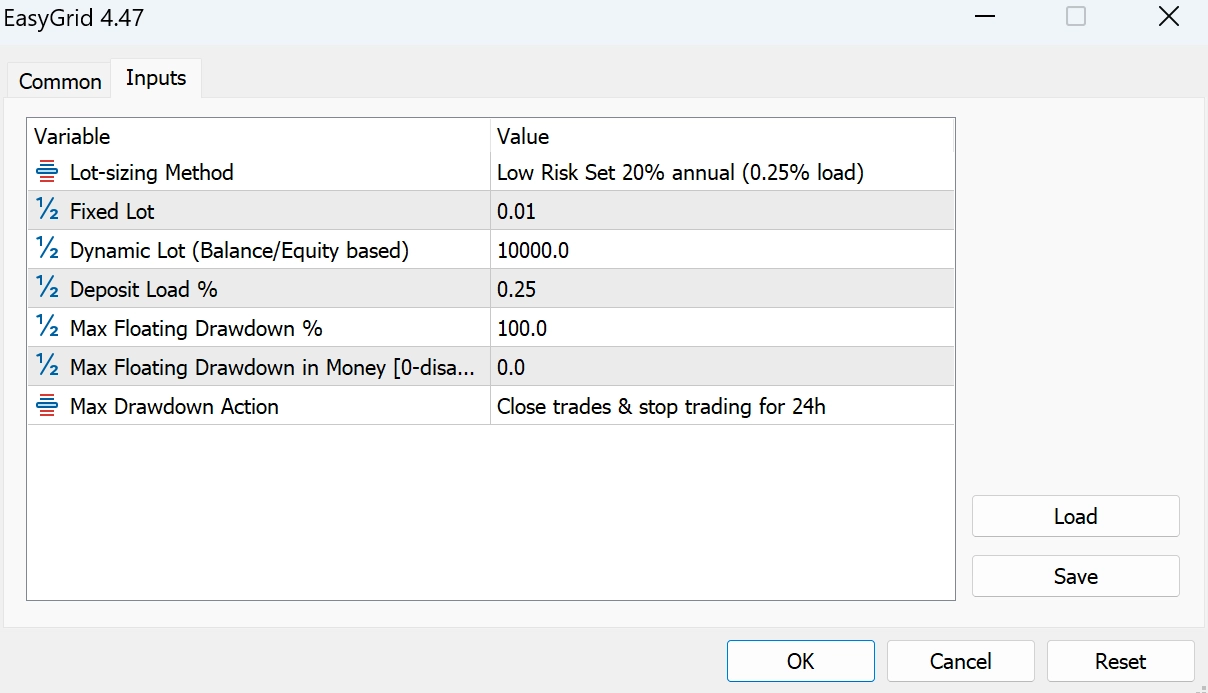Click the enum icon beside Lot-sizing Method
Image resolution: width=1208 pixels, height=693 pixels.
click(x=47, y=172)
